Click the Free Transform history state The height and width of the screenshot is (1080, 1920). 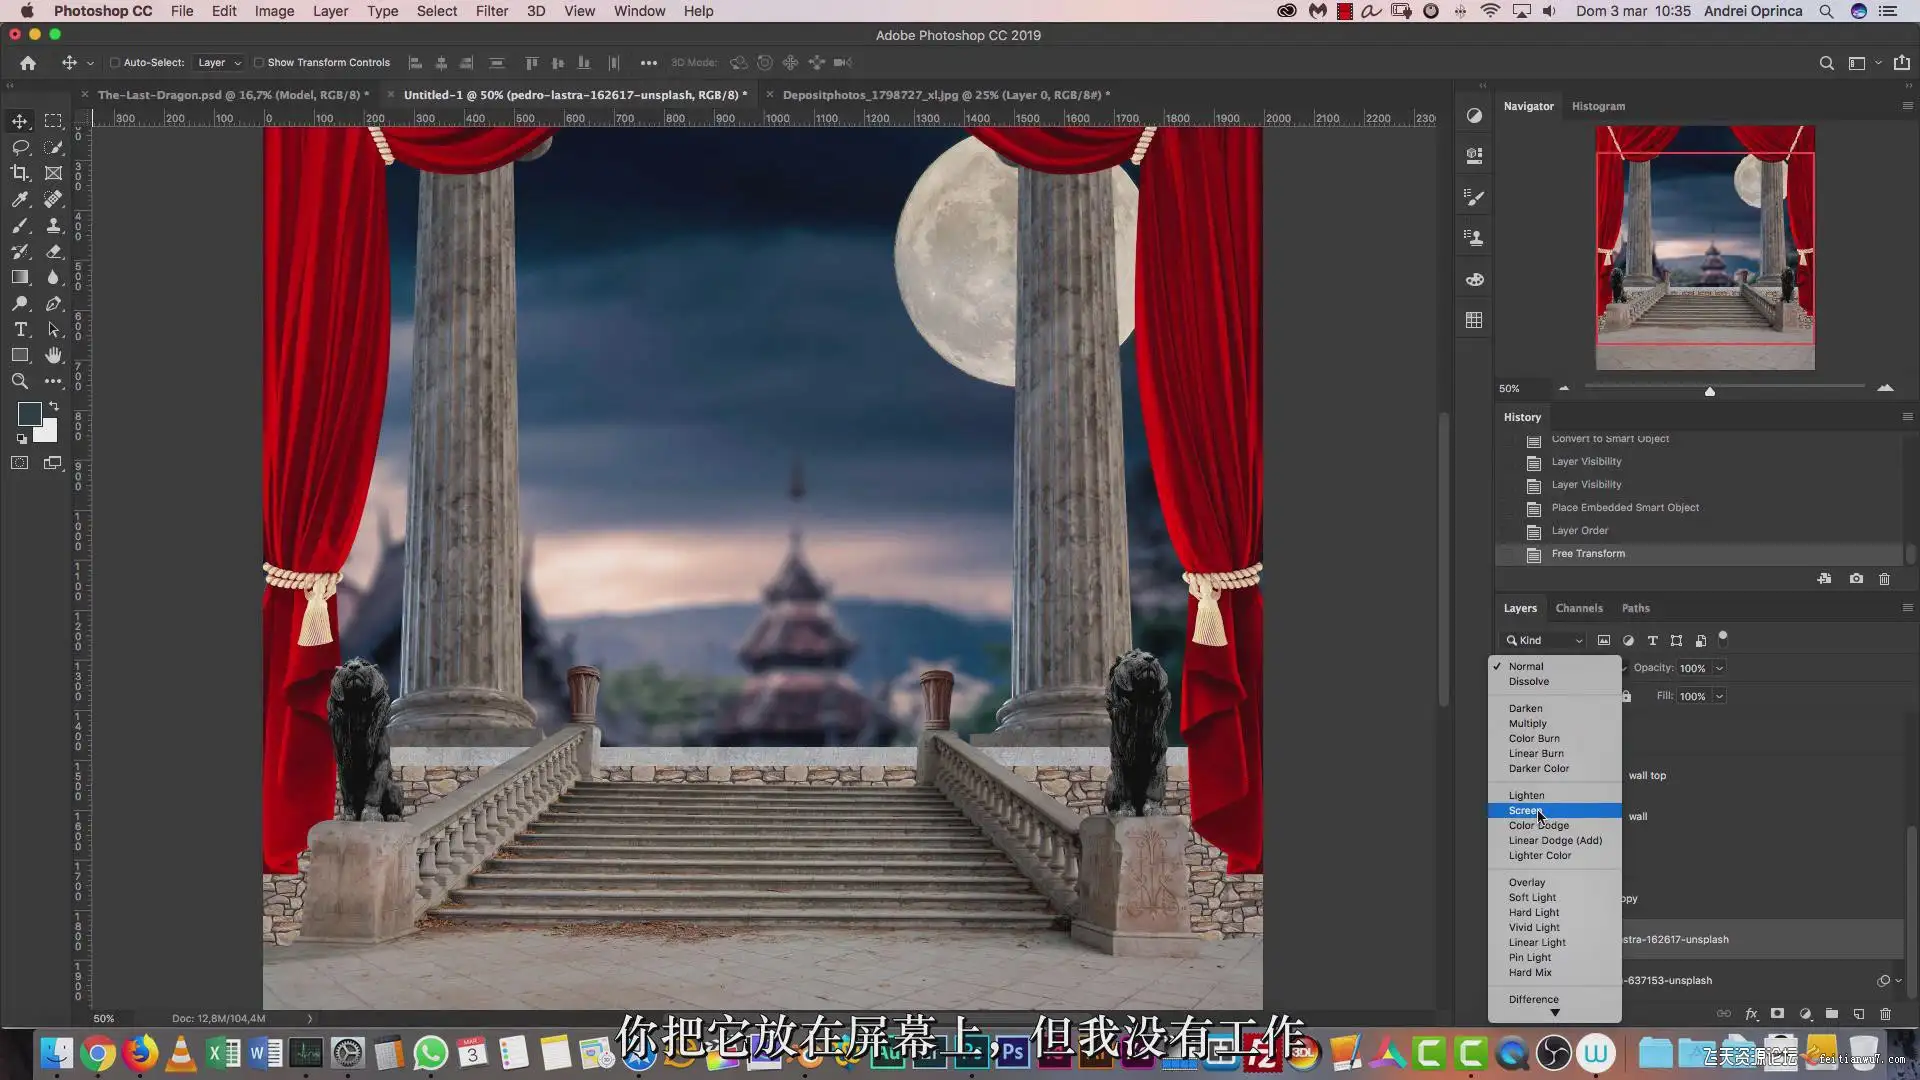[1588, 553]
